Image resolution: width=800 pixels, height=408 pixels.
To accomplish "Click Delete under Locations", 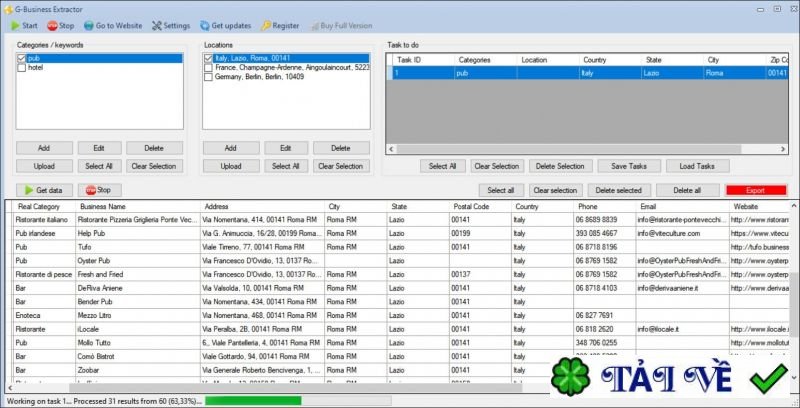I will coord(341,148).
